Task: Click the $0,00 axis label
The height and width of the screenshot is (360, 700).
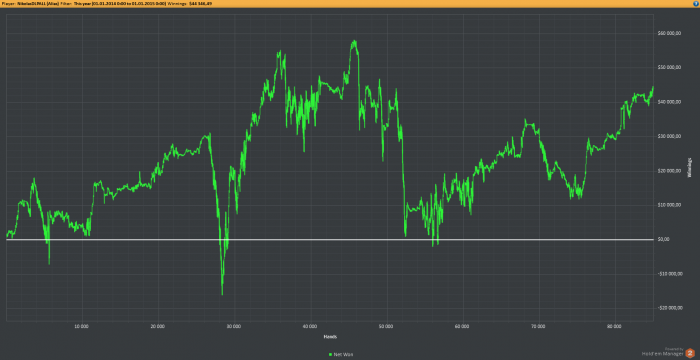Action: pos(664,239)
